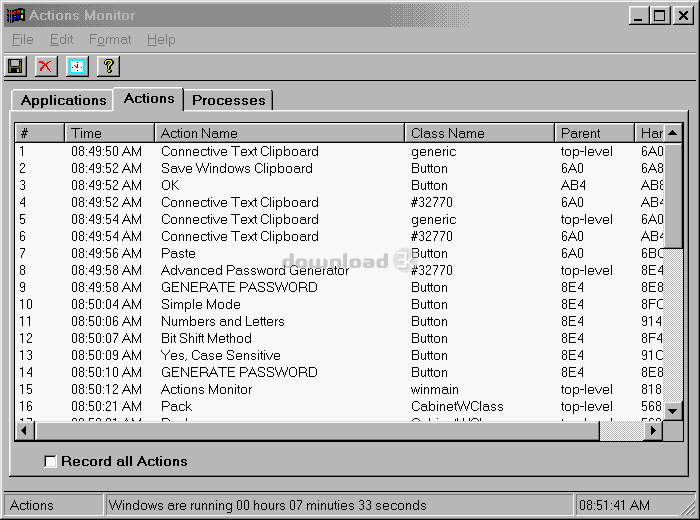Click the yellow question mark help icon
This screenshot has width=700, height=520.
tap(108, 66)
